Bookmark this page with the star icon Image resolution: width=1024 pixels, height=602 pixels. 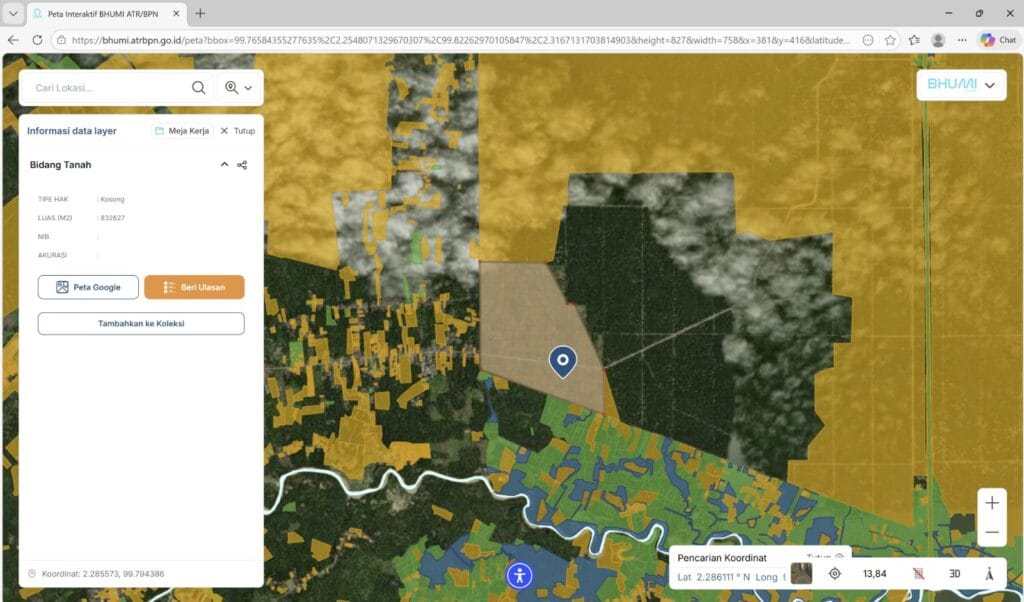tap(890, 40)
